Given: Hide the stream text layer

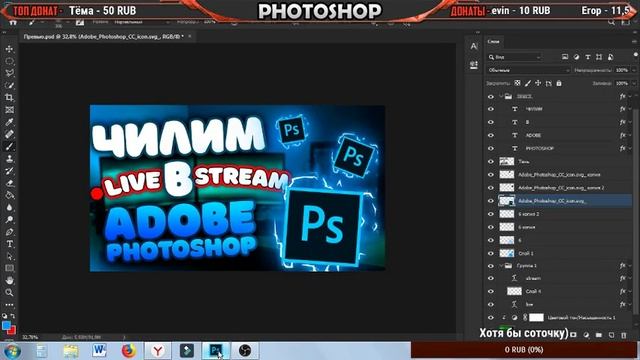Looking at the screenshot, I should point(491,279).
